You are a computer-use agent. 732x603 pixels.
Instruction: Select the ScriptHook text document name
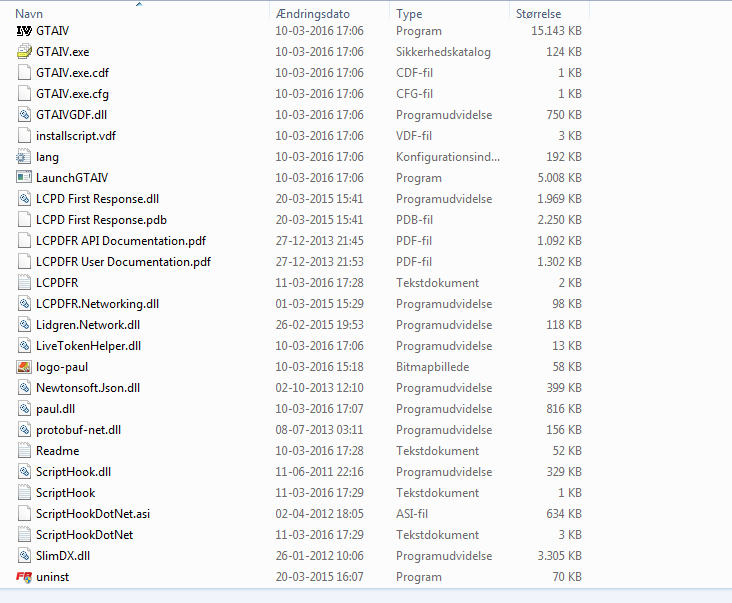click(65, 493)
